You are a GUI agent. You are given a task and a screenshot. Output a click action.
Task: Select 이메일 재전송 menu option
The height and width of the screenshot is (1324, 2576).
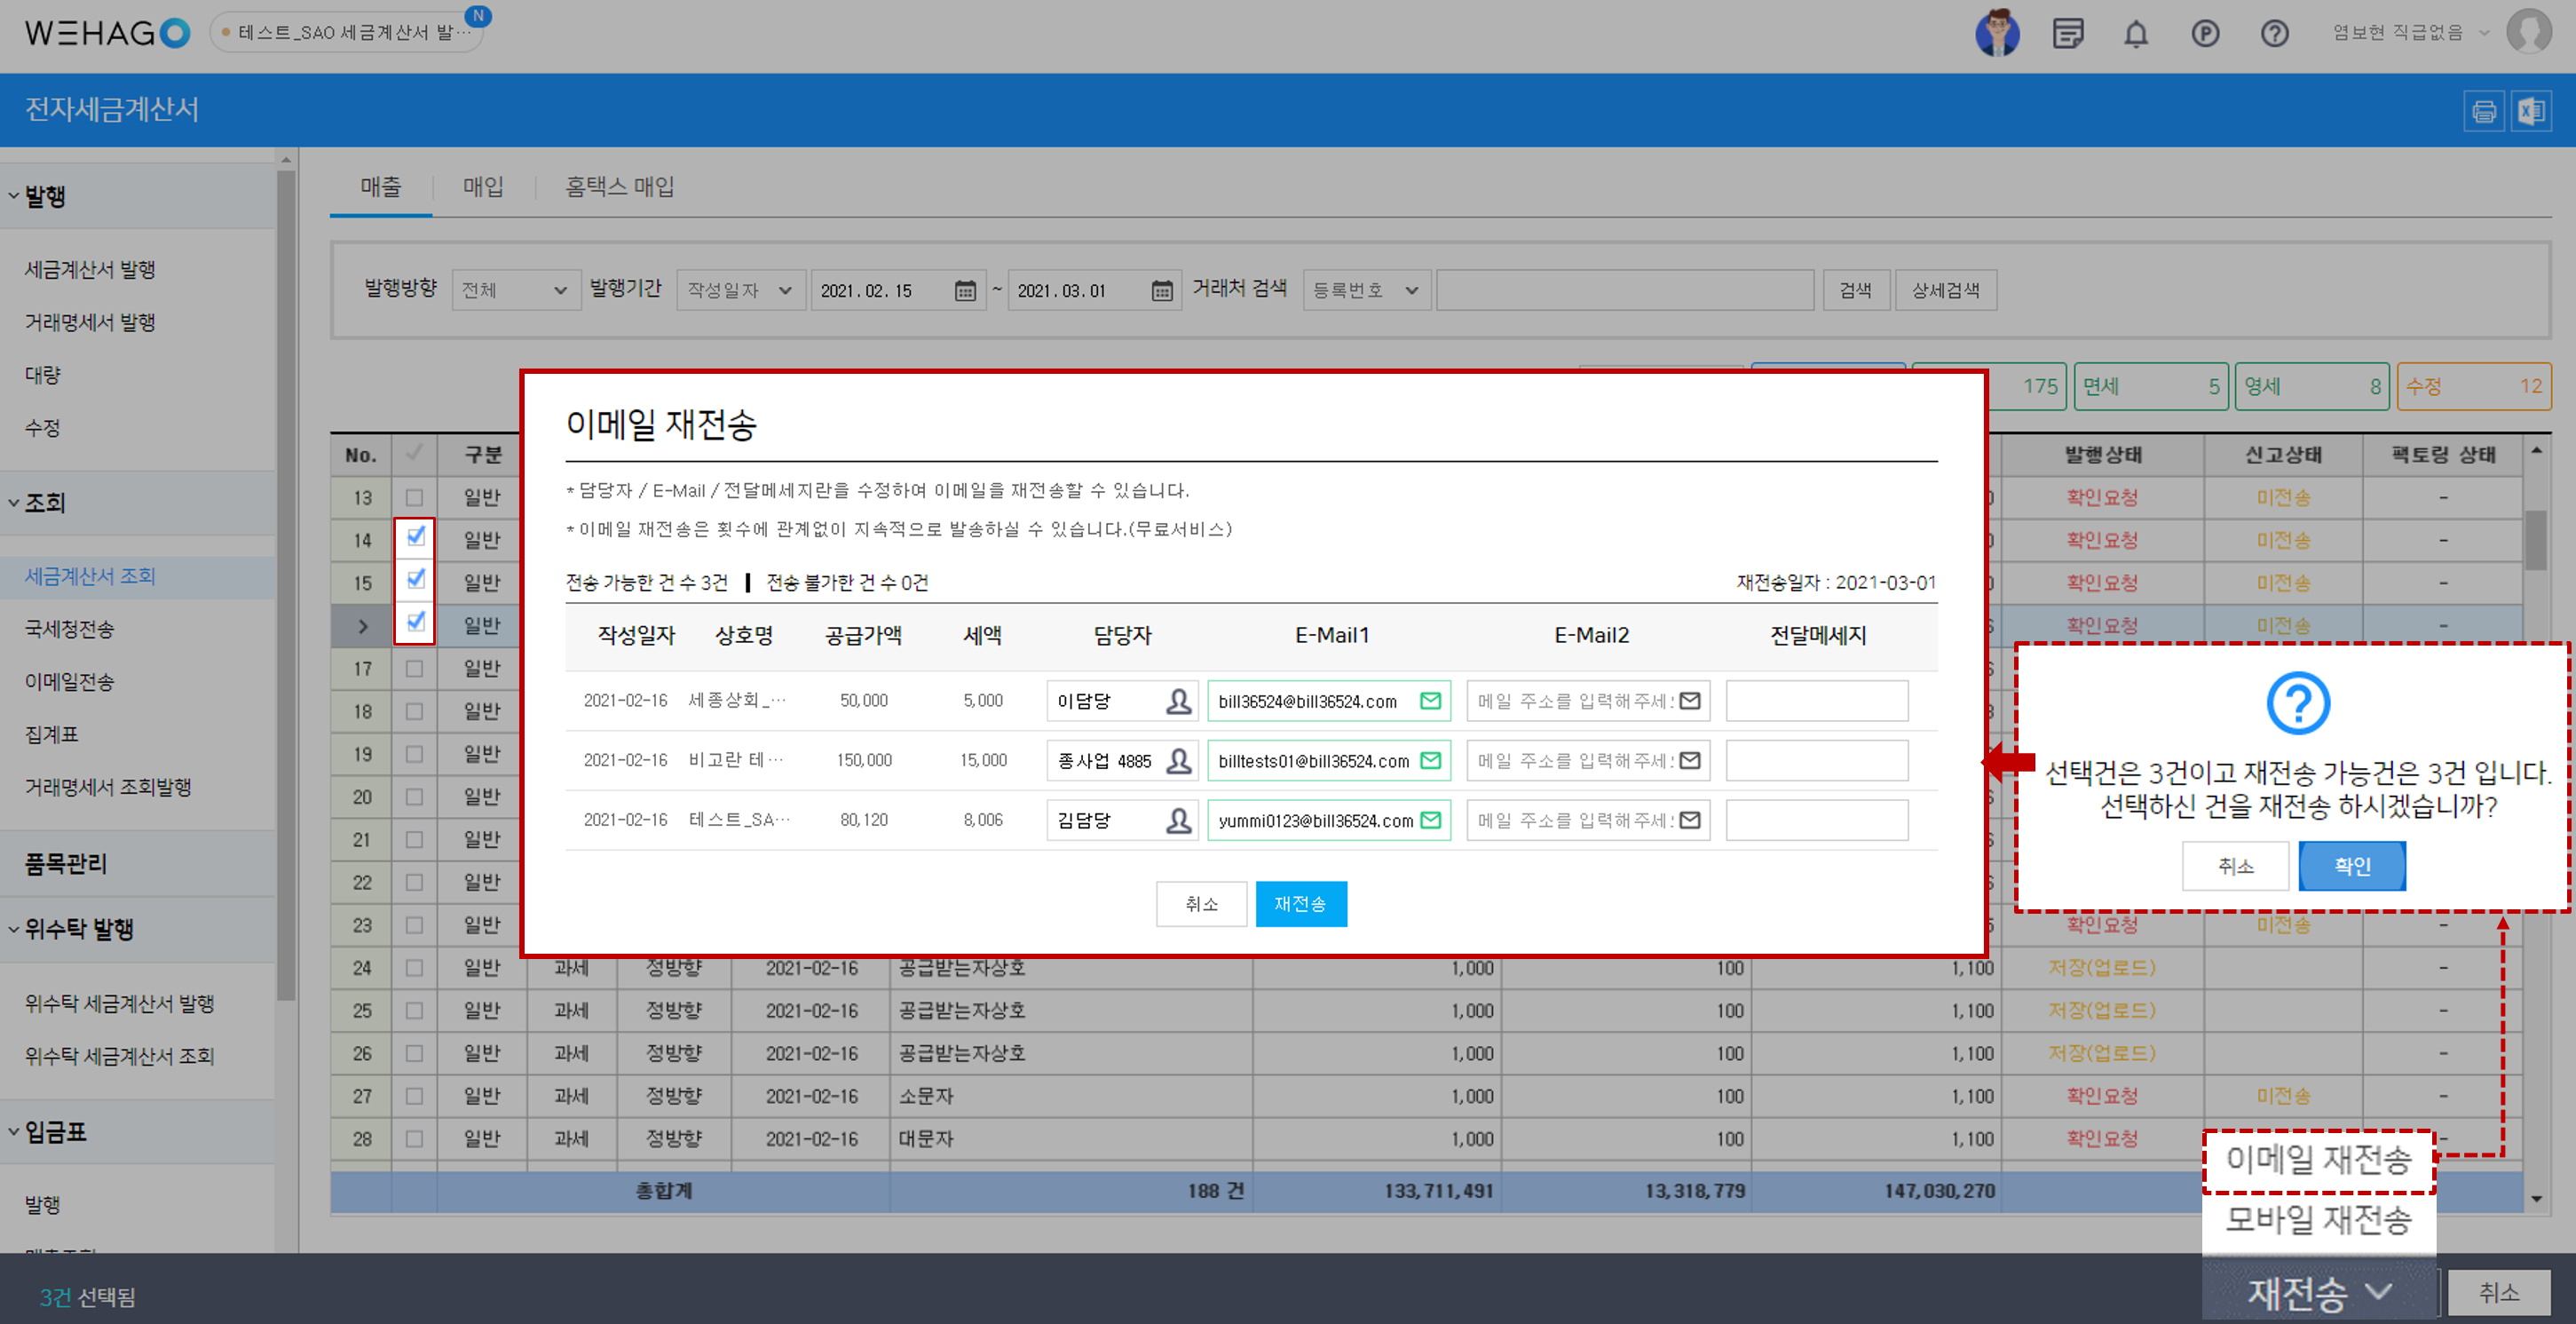(2317, 1160)
